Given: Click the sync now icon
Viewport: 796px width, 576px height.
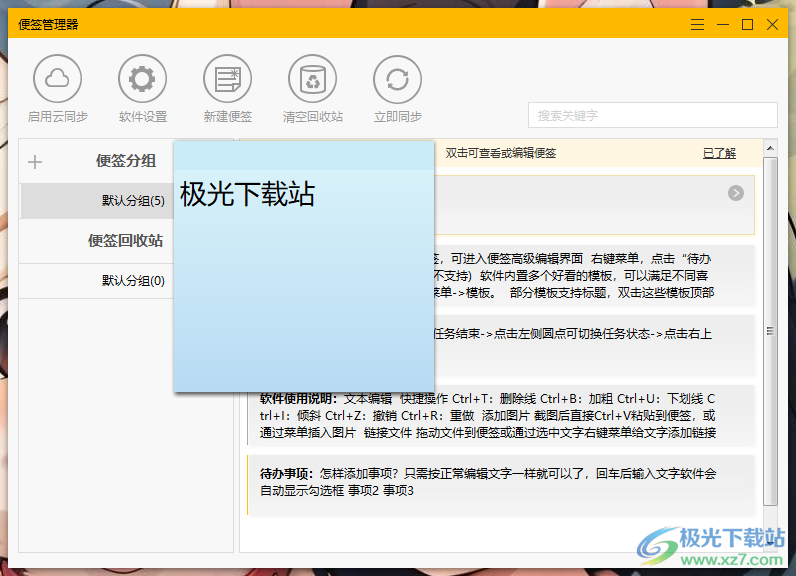Looking at the screenshot, I should (x=397, y=79).
